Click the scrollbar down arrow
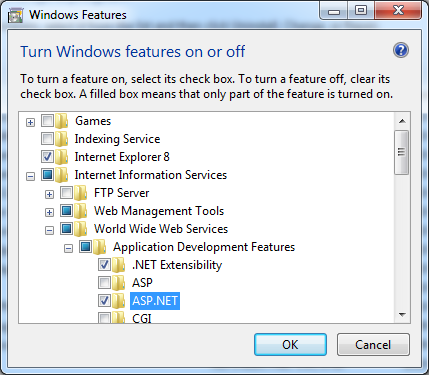This screenshot has height=375, width=429. click(402, 314)
